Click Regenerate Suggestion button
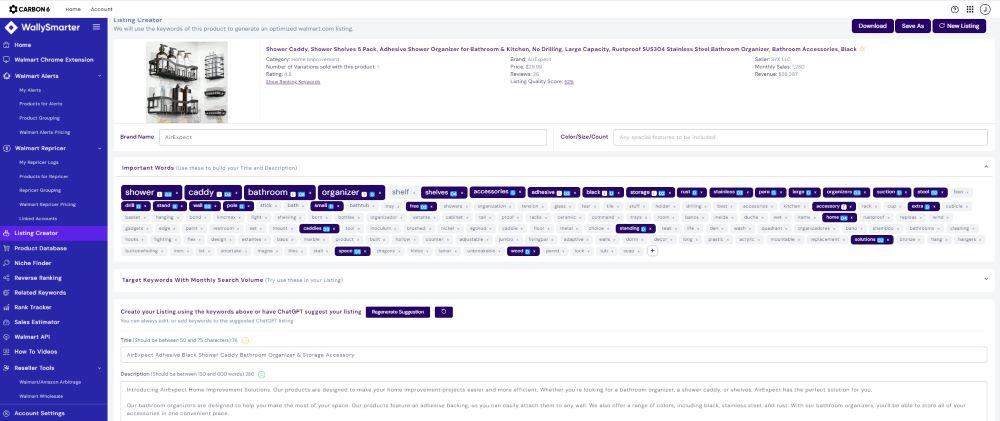Screen dimensions: 1000x421 pyautogui.click(x=398, y=312)
